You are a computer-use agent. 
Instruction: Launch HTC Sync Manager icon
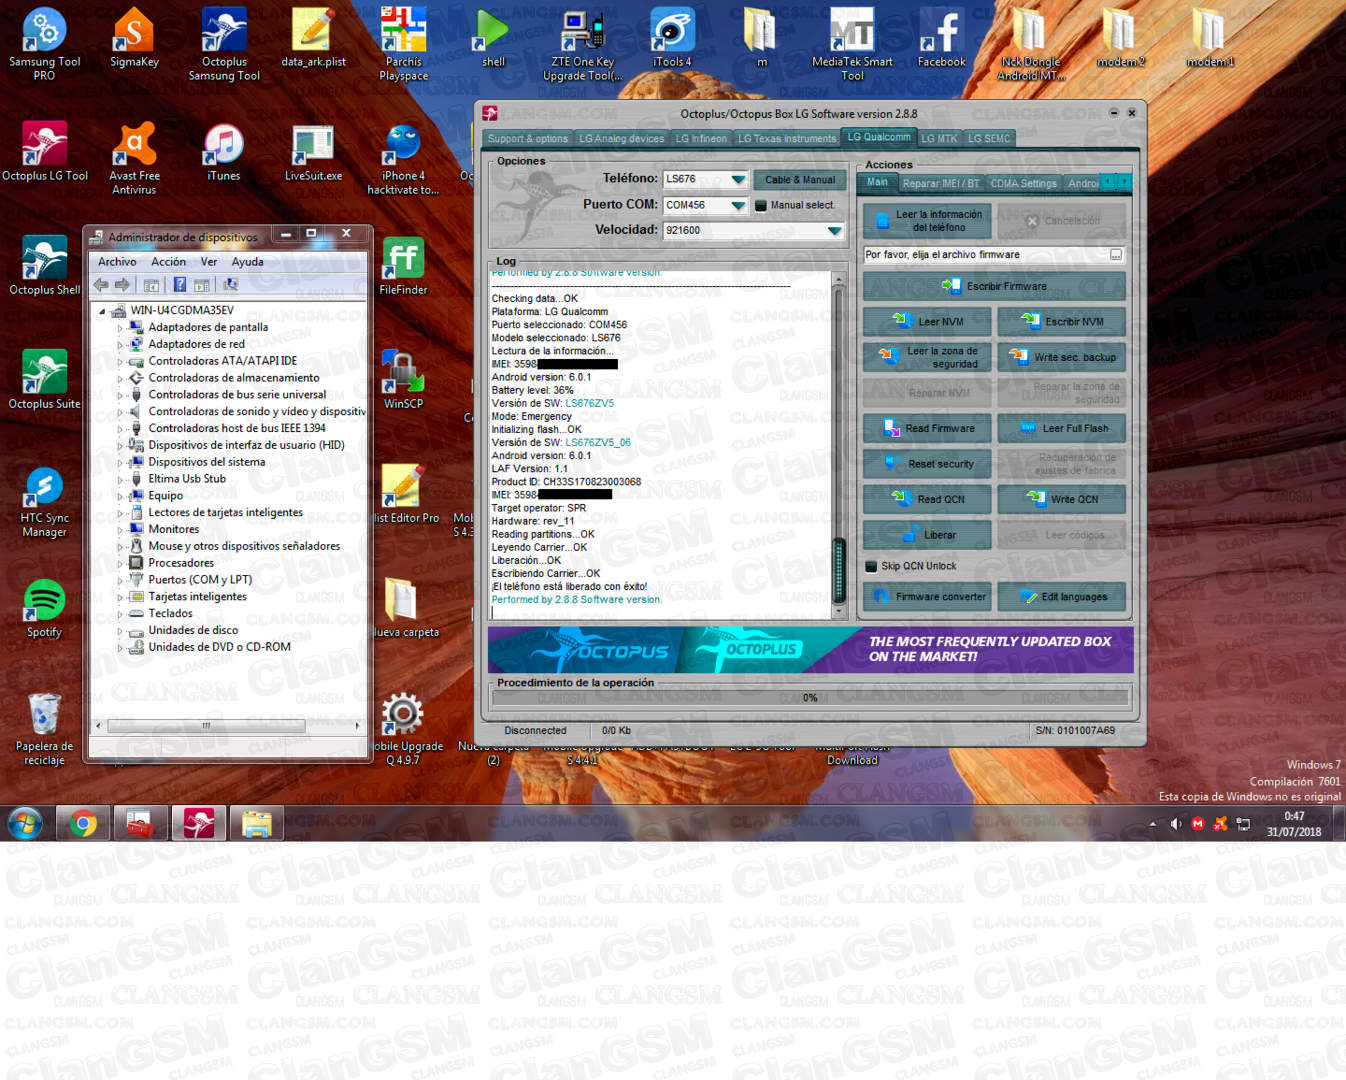(45, 501)
